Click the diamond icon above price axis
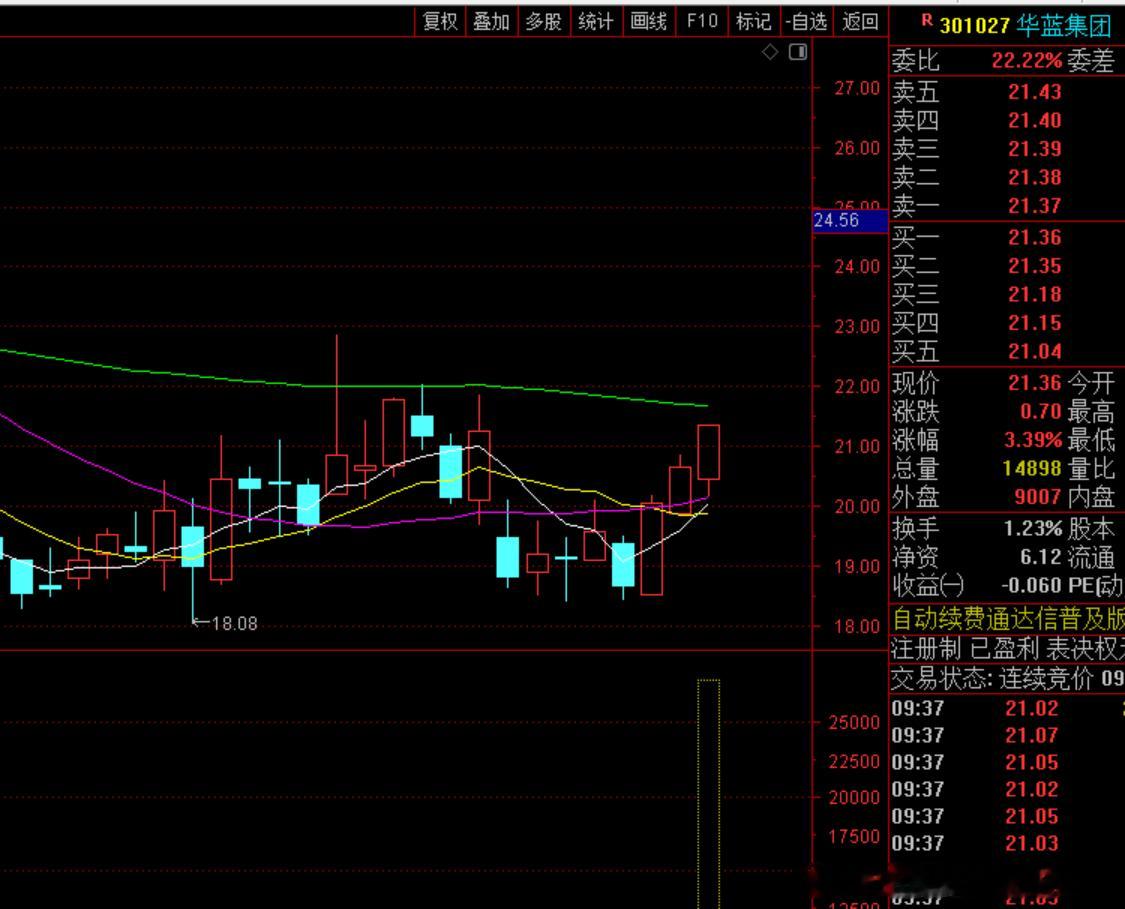Image resolution: width=1125 pixels, height=909 pixels. tap(770, 52)
